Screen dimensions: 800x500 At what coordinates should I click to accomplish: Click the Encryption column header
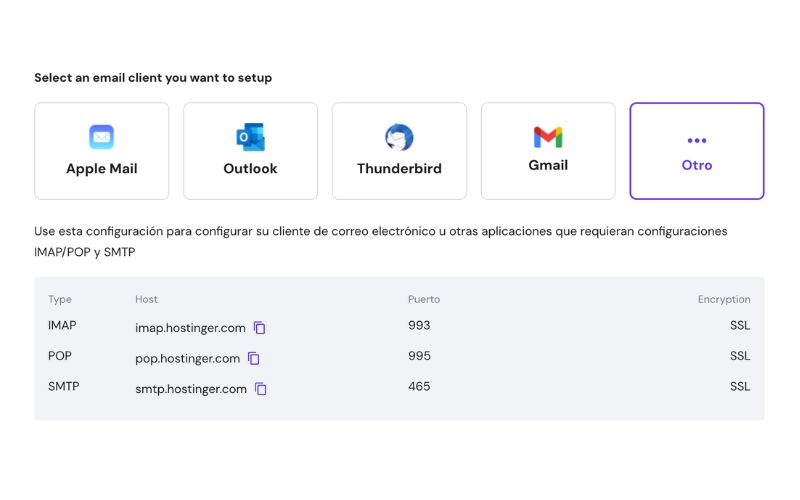tap(724, 299)
